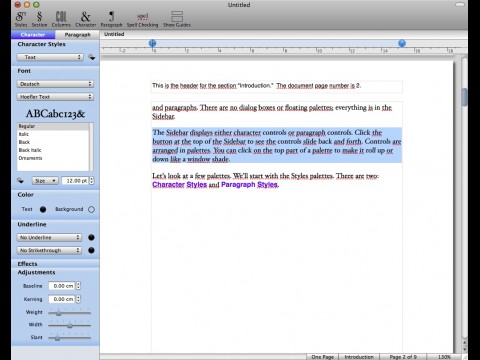Screen dimensions: 480x360
Task: Select Black typeface in list
Action: pos(53,142)
